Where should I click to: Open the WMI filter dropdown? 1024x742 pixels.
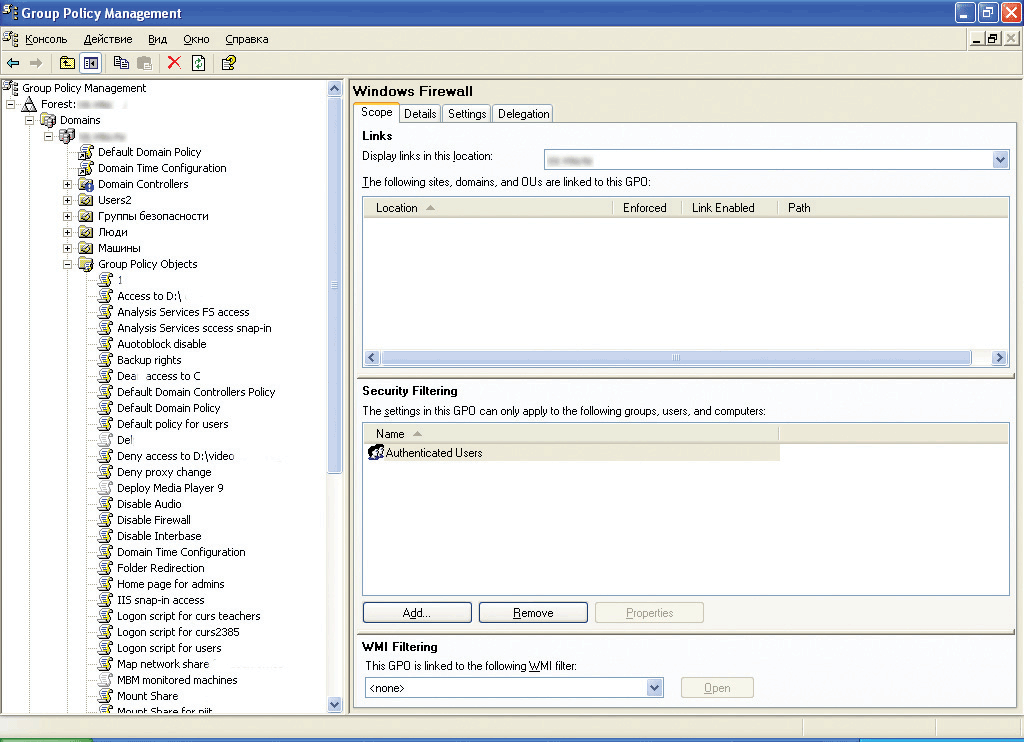click(654, 687)
